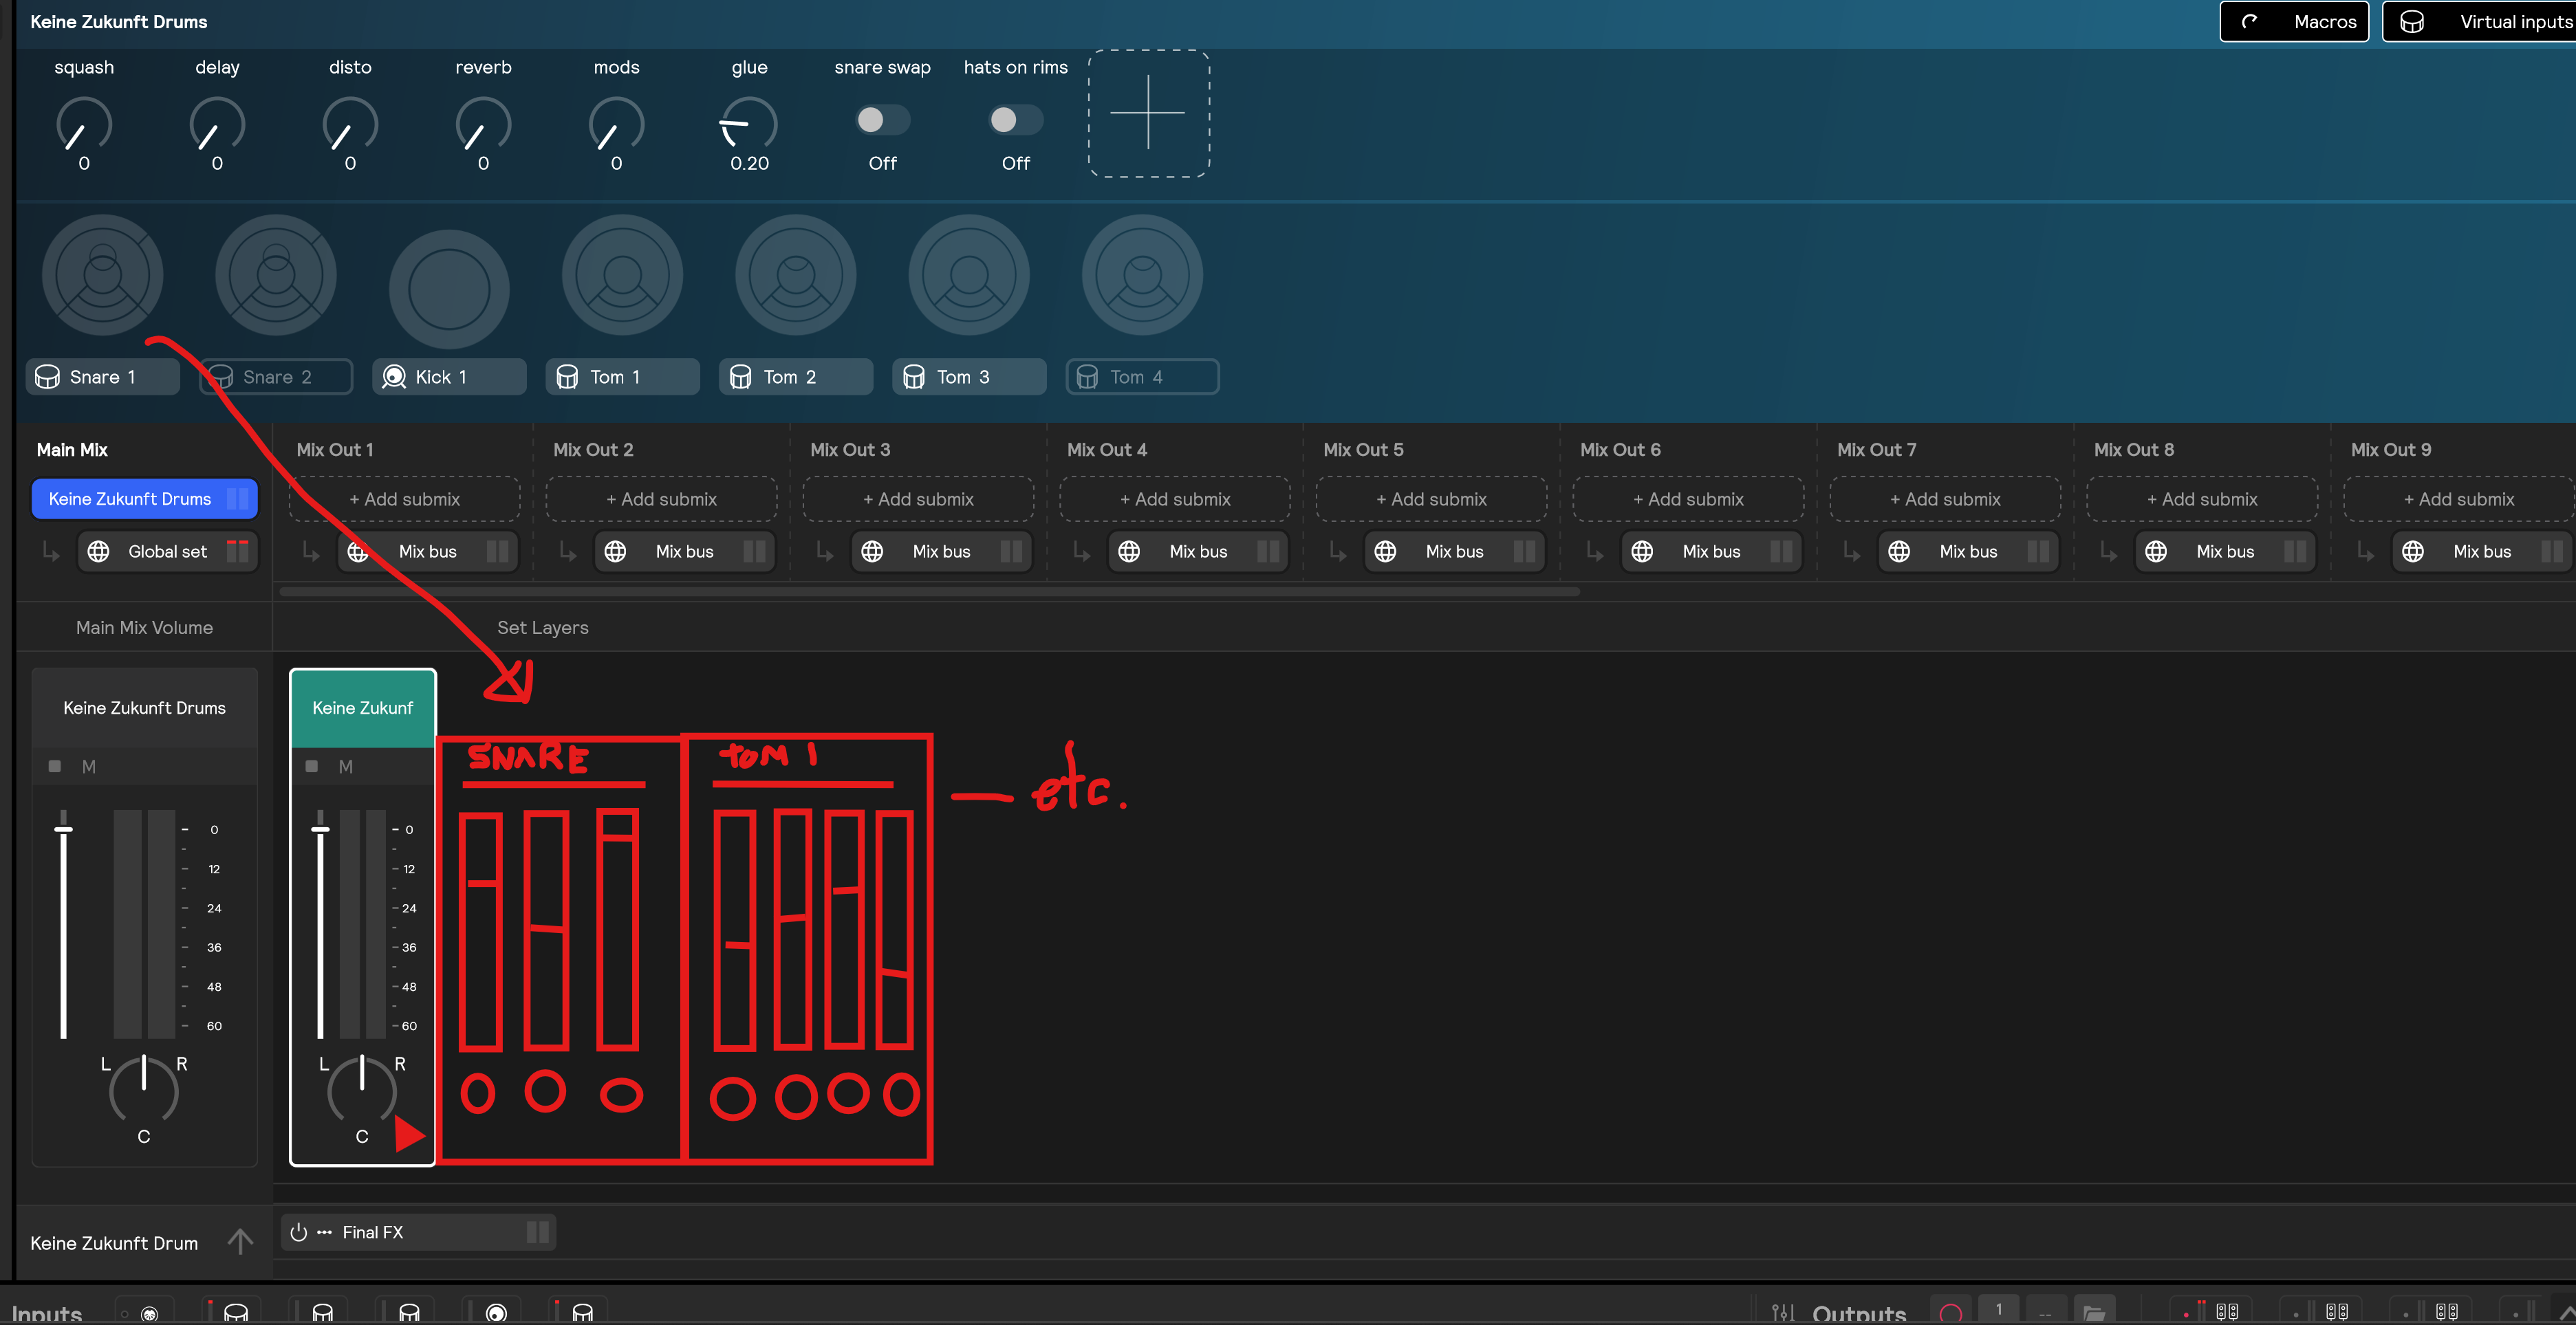Click the Macros curved arrow icon

coord(2249,22)
